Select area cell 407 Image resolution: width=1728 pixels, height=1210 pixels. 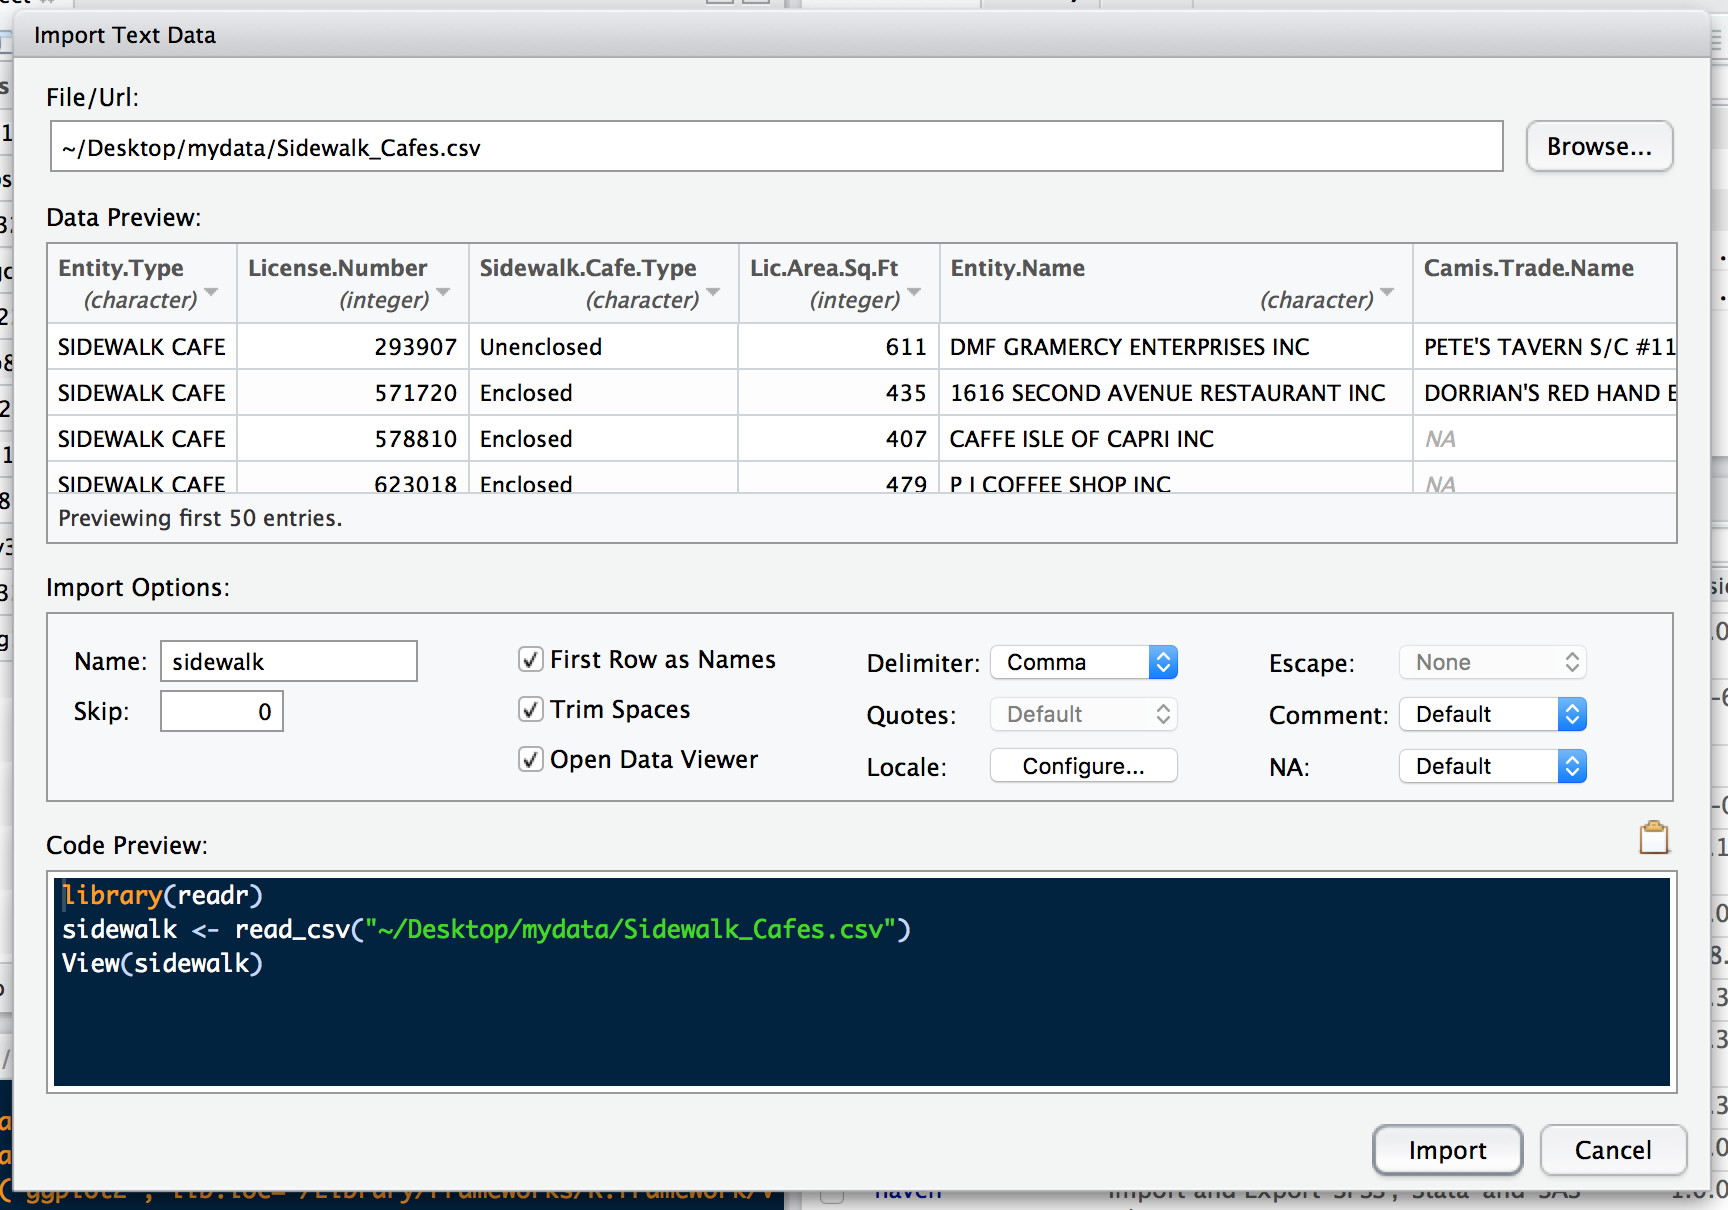click(x=839, y=439)
